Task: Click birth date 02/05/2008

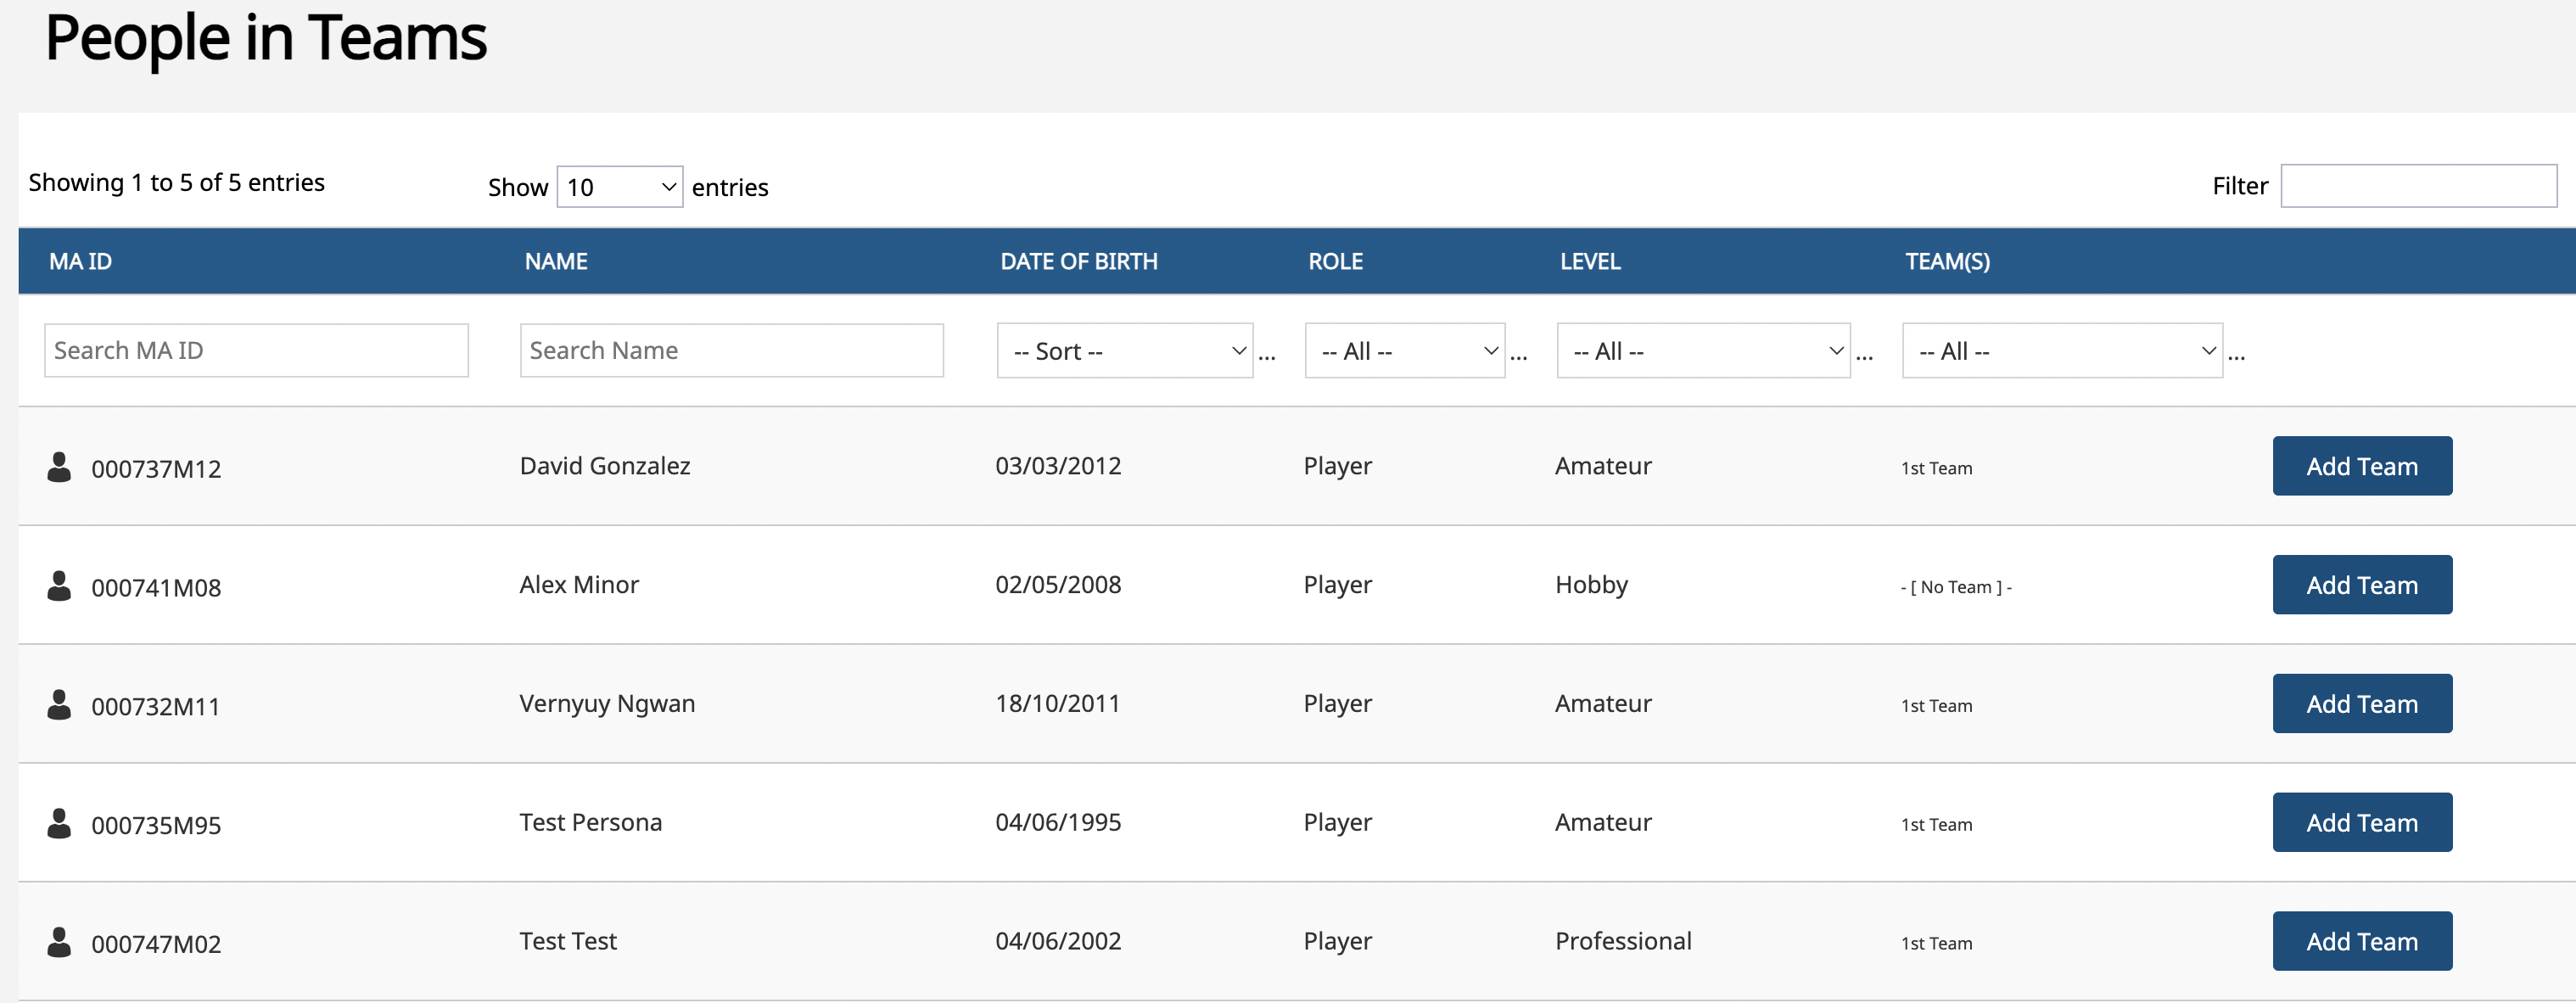Action: [x=1058, y=585]
